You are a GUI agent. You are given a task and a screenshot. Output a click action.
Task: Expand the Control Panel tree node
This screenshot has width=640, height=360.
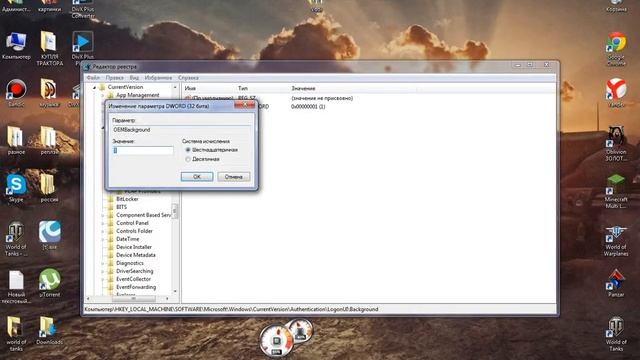102,223
